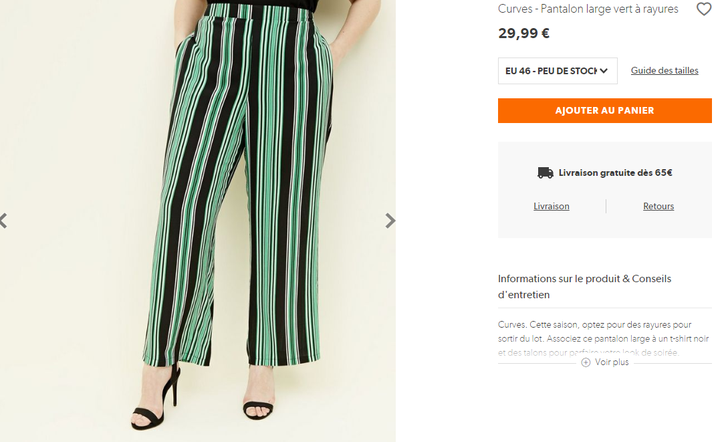Viewport: 720px width, 442px height.
Task: Click the 29,99 € price
Action: (x=523, y=34)
